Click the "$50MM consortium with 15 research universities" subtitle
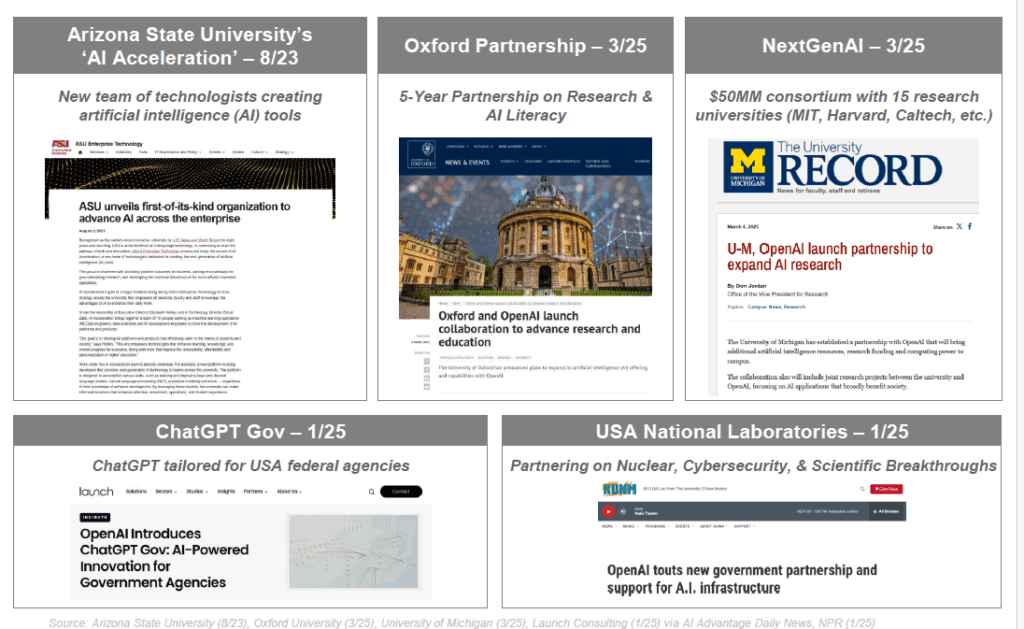 [x=844, y=106]
